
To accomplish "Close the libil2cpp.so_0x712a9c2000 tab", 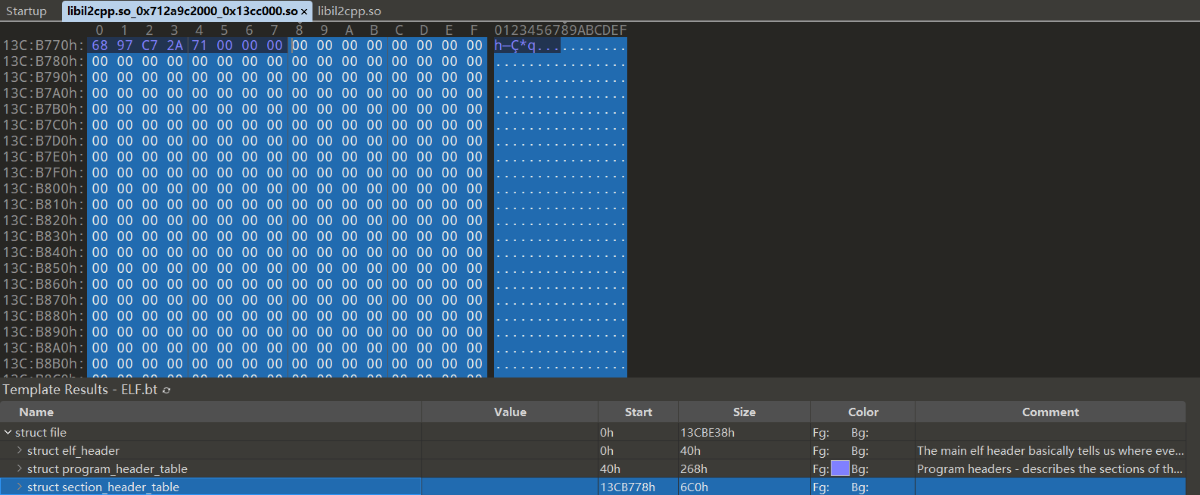I will tap(304, 11).
